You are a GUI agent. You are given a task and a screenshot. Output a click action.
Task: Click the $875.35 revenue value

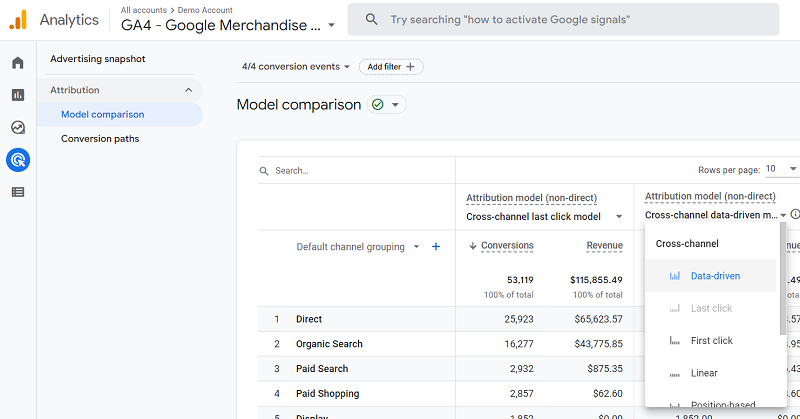[x=605, y=369]
